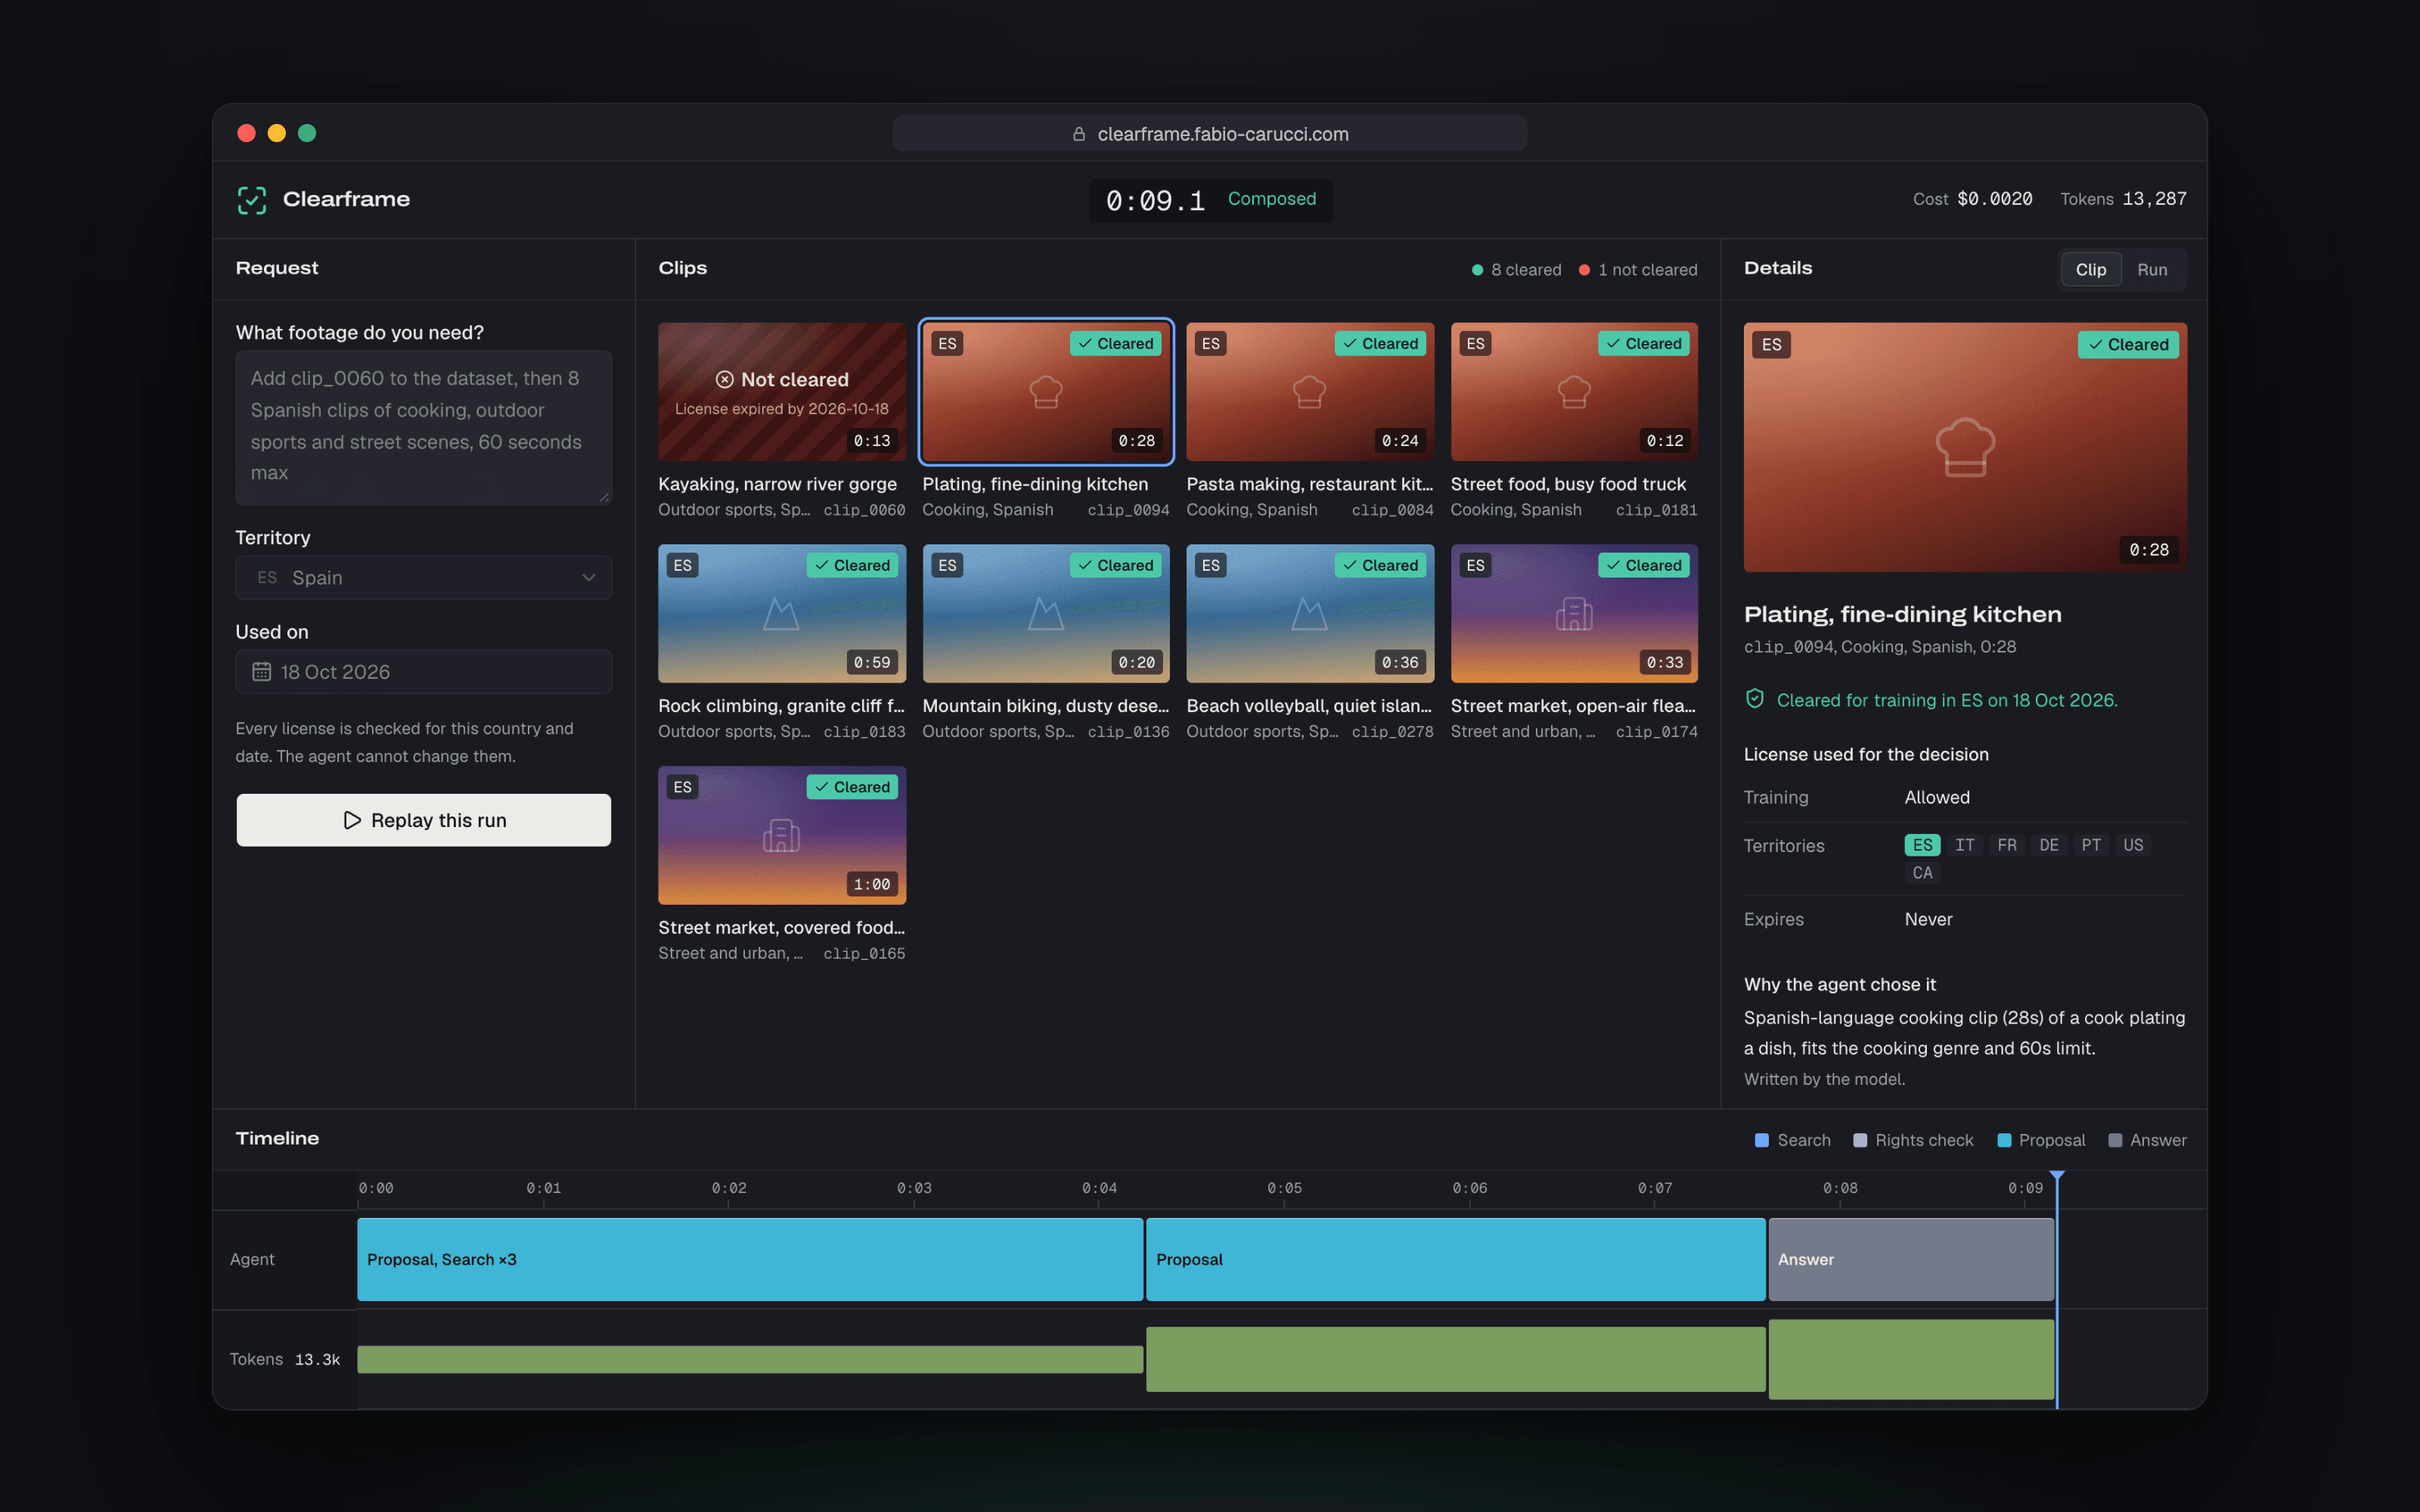
Task: Click large chef hat icon in Details preview
Action: coord(1965,447)
